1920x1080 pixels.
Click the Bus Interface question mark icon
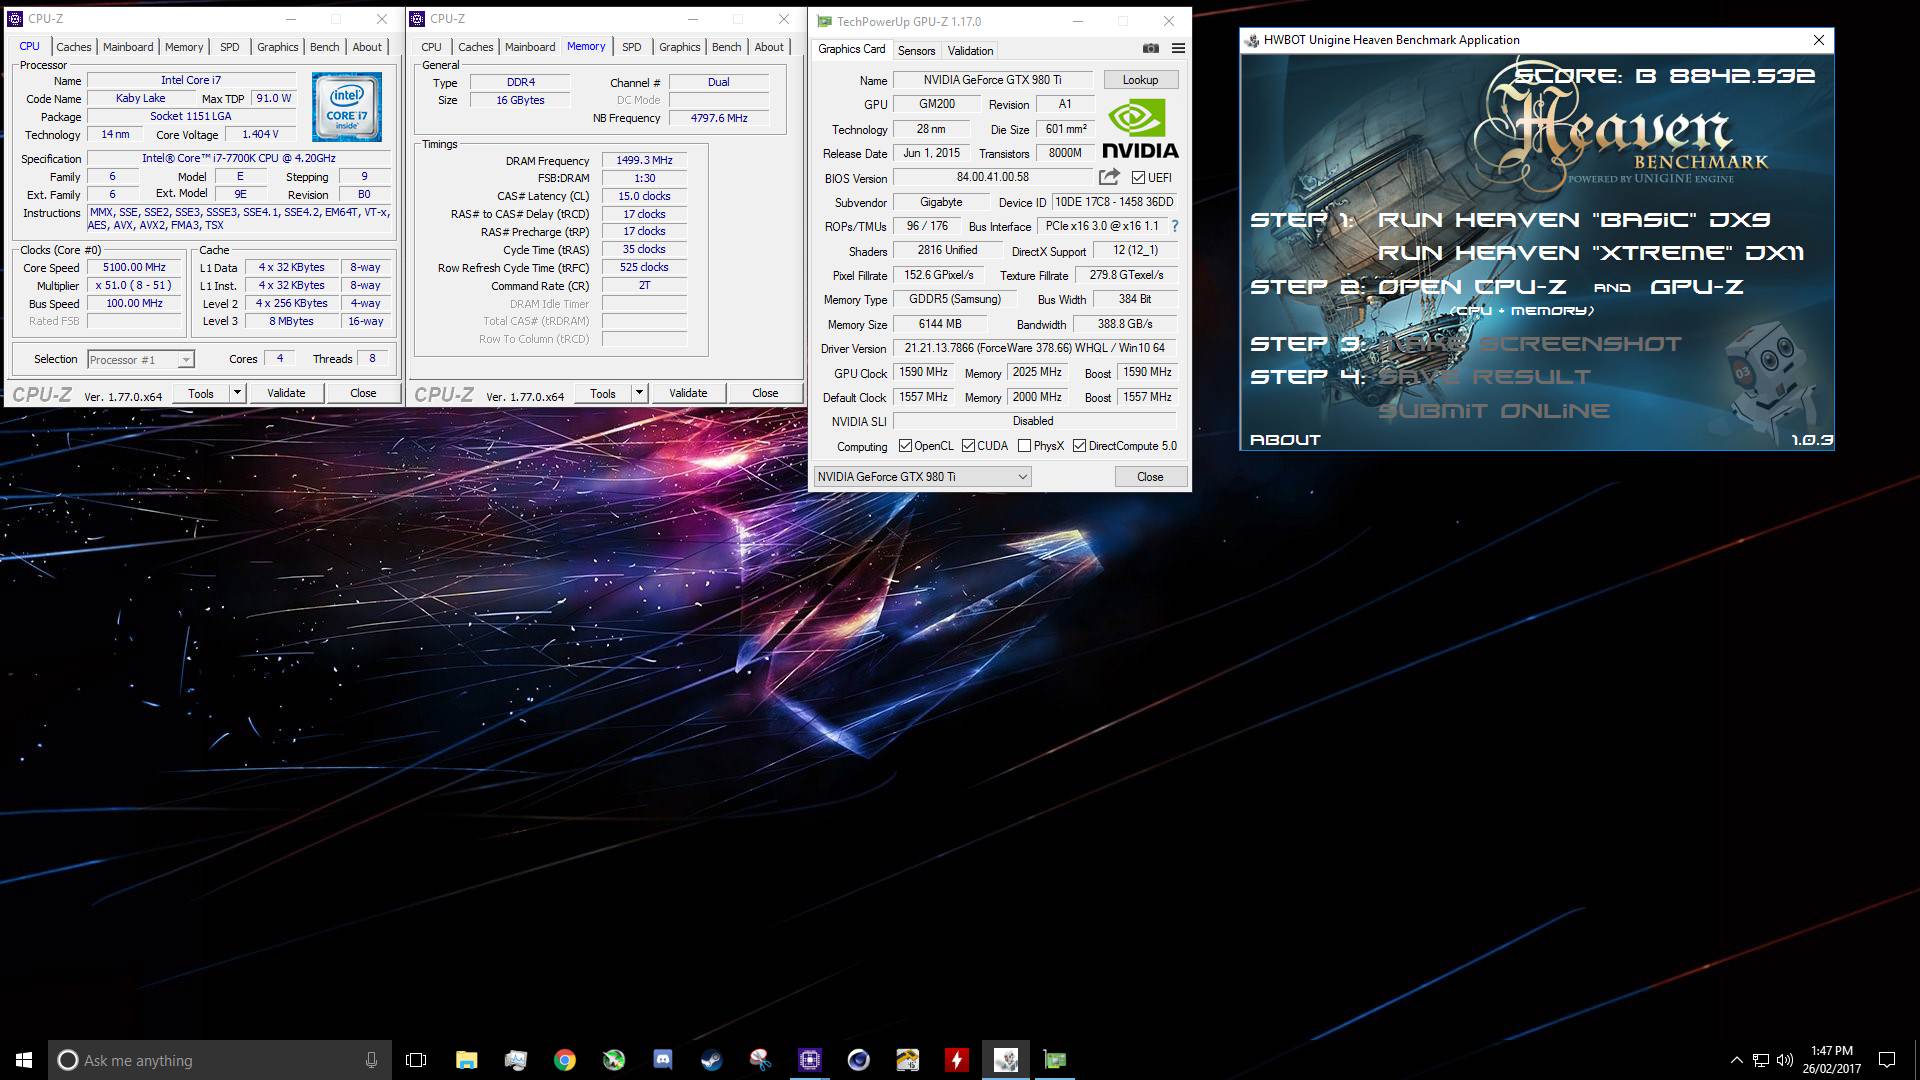pyautogui.click(x=1175, y=226)
